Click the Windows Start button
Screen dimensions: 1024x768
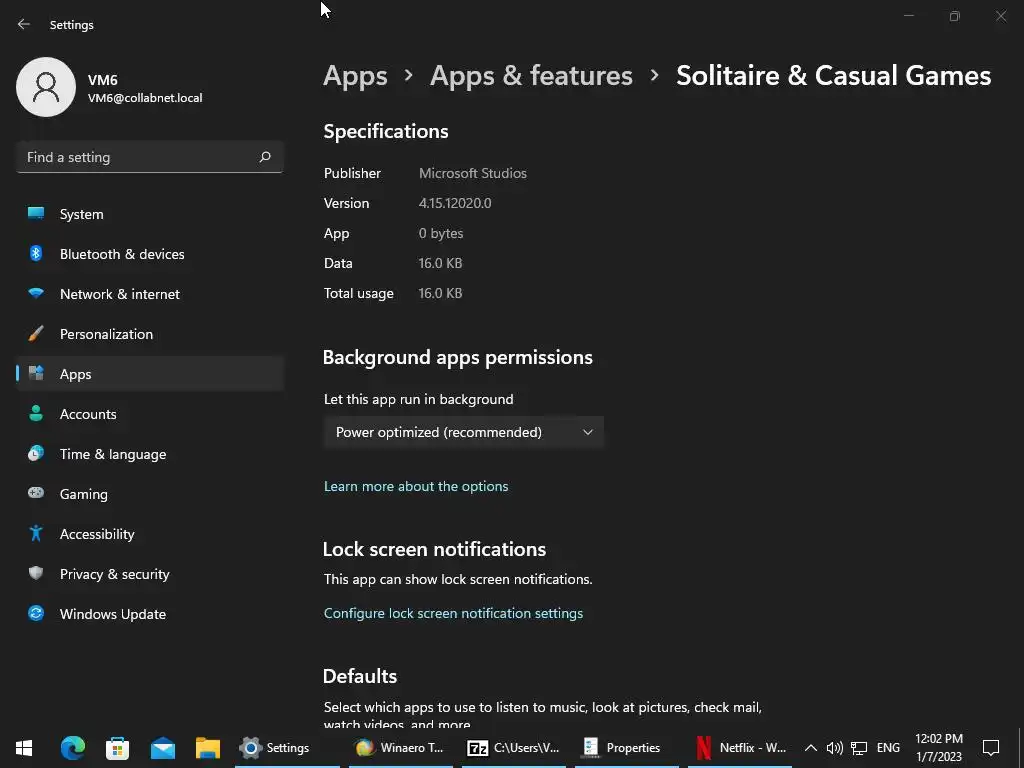(x=24, y=747)
